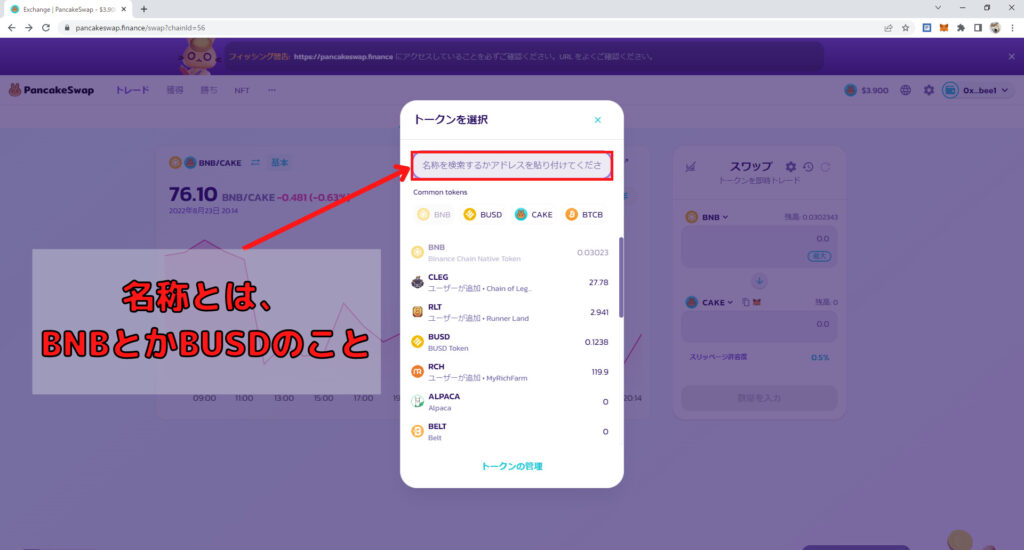Click the CLEG token icon
This screenshot has height=550, width=1024.
point(417,282)
